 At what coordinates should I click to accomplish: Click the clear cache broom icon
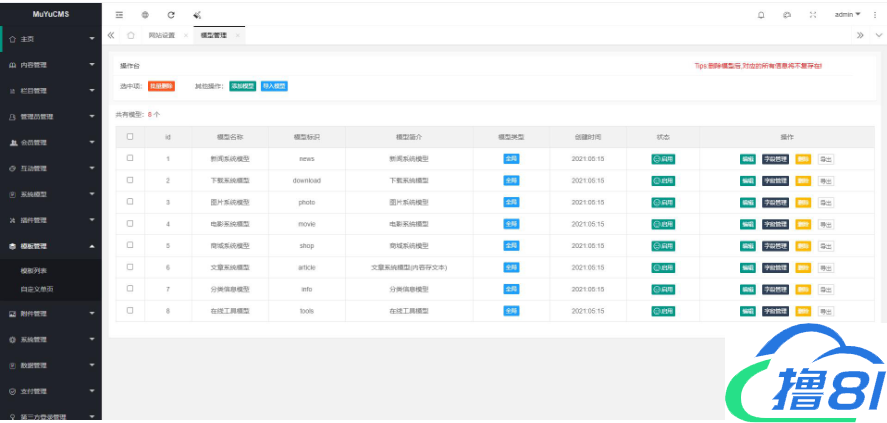pos(197,15)
